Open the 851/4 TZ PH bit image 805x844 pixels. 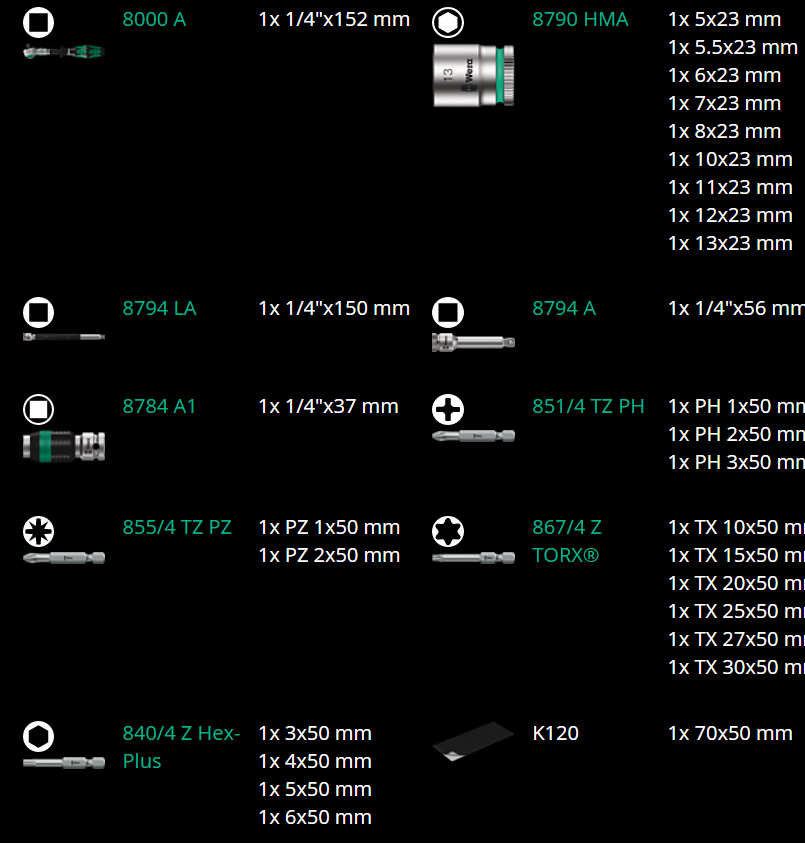point(474,436)
